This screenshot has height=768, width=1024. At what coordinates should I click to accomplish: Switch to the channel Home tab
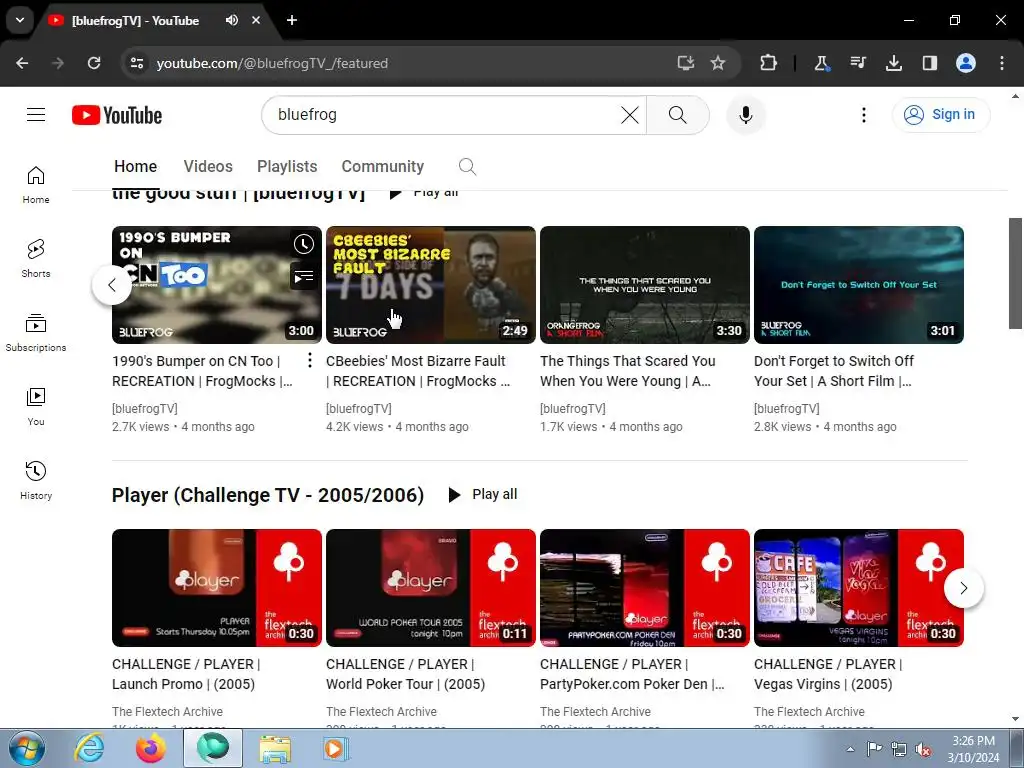point(136,167)
